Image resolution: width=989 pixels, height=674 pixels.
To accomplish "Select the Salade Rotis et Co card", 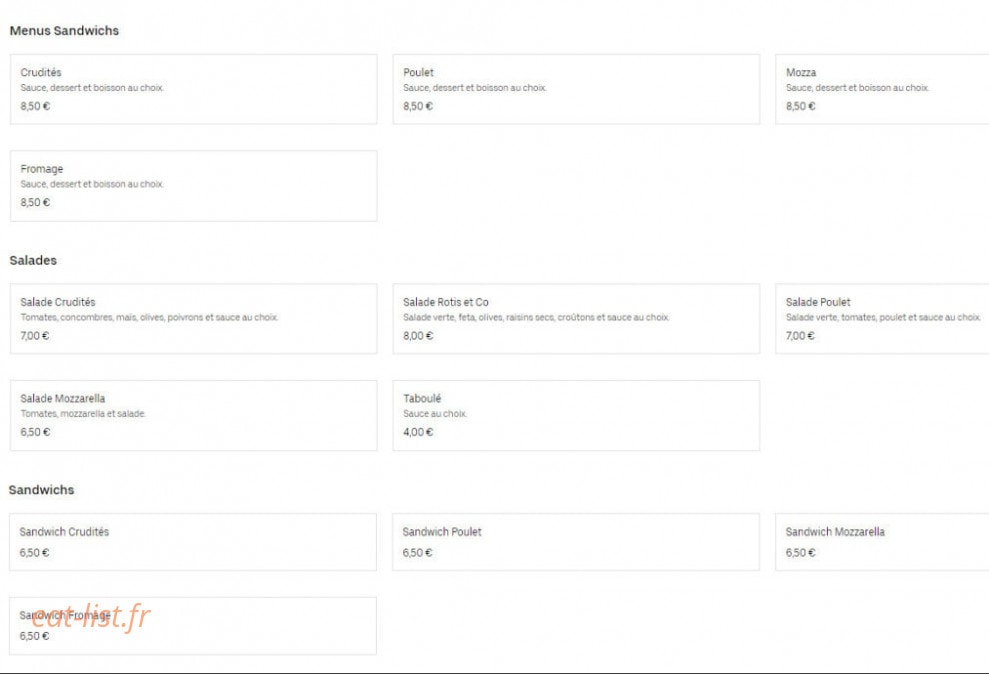I will (x=576, y=318).
